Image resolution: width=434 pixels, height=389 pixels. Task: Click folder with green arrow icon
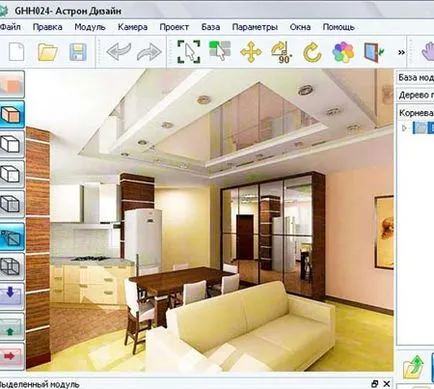(413, 368)
